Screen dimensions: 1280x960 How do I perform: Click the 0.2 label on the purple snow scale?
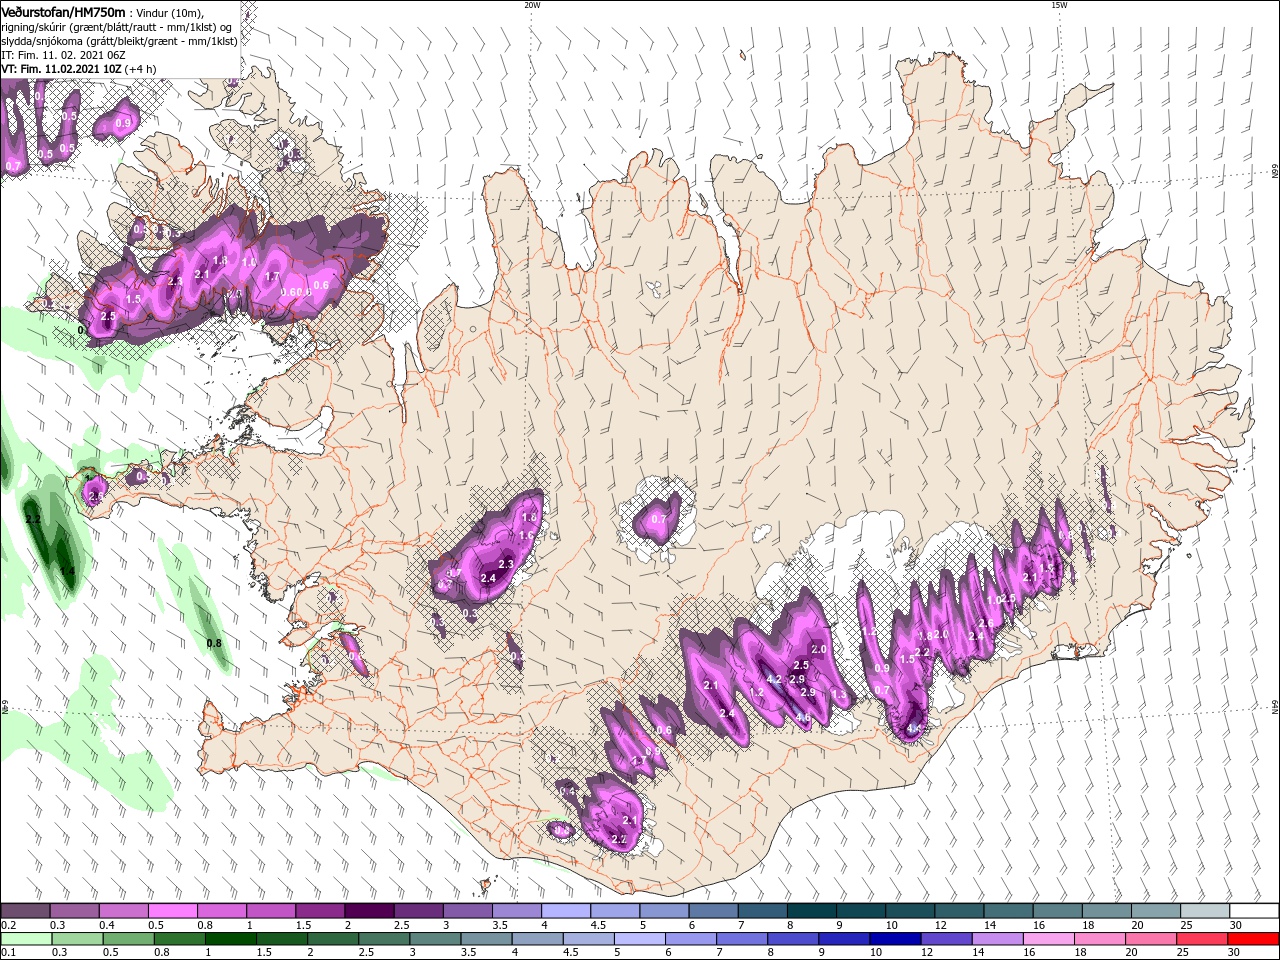pyautogui.click(x=7, y=925)
